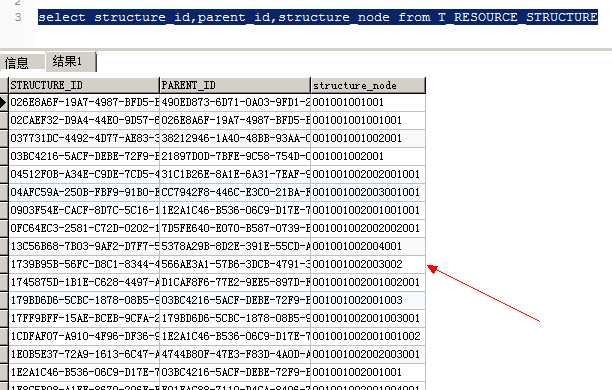612x390 pixels.
Task: Click the structure_node column header
Action: (368, 85)
